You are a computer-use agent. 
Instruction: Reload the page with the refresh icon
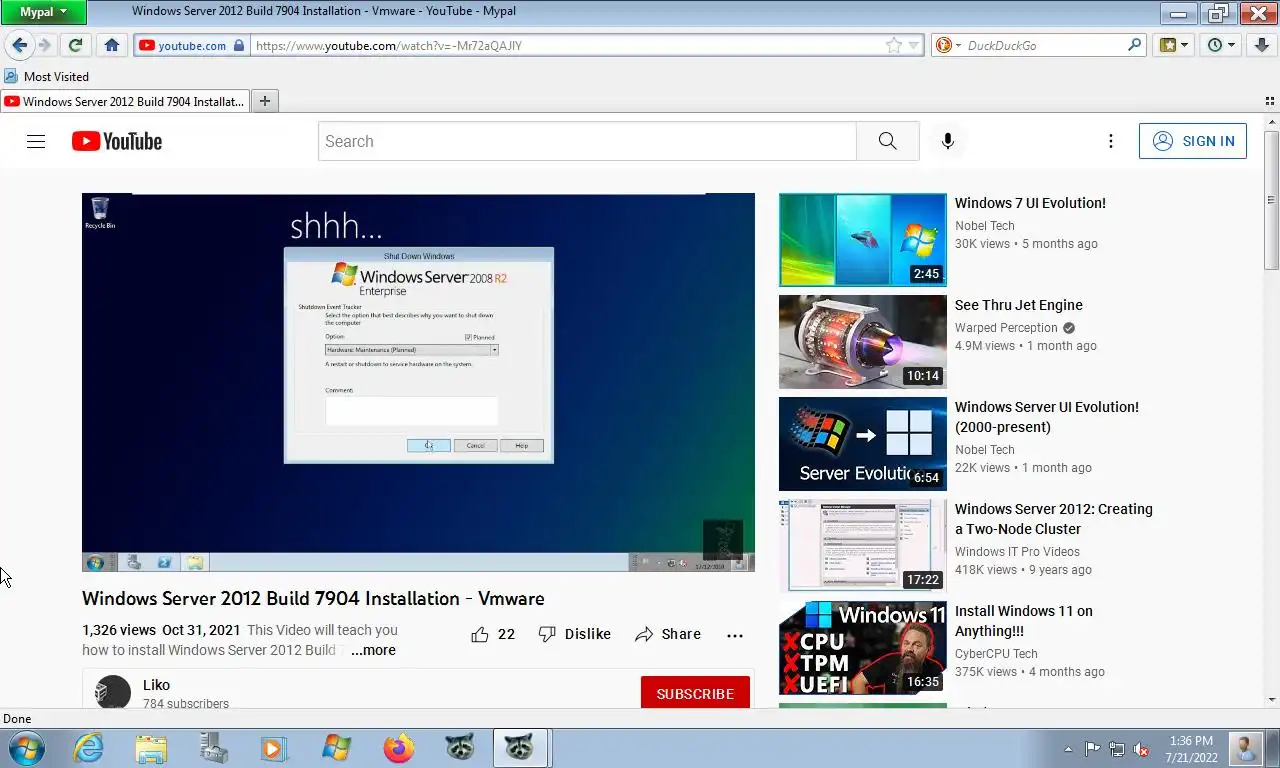[75, 45]
